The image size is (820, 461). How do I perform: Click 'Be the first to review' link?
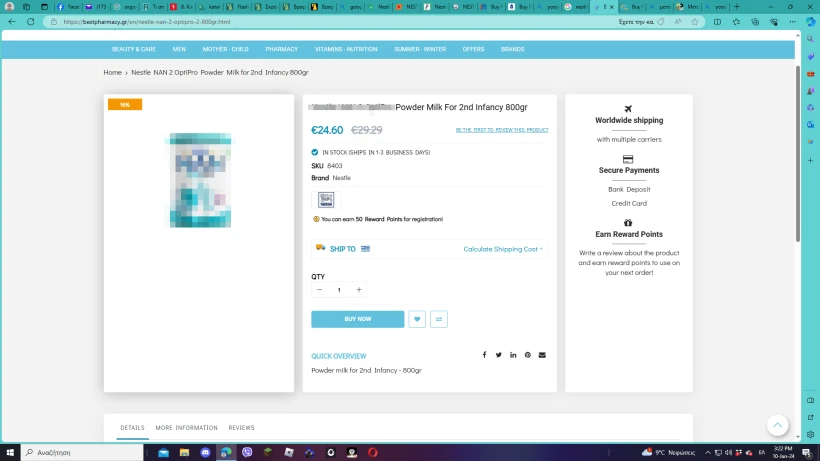pyautogui.click(x=501, y=130)
